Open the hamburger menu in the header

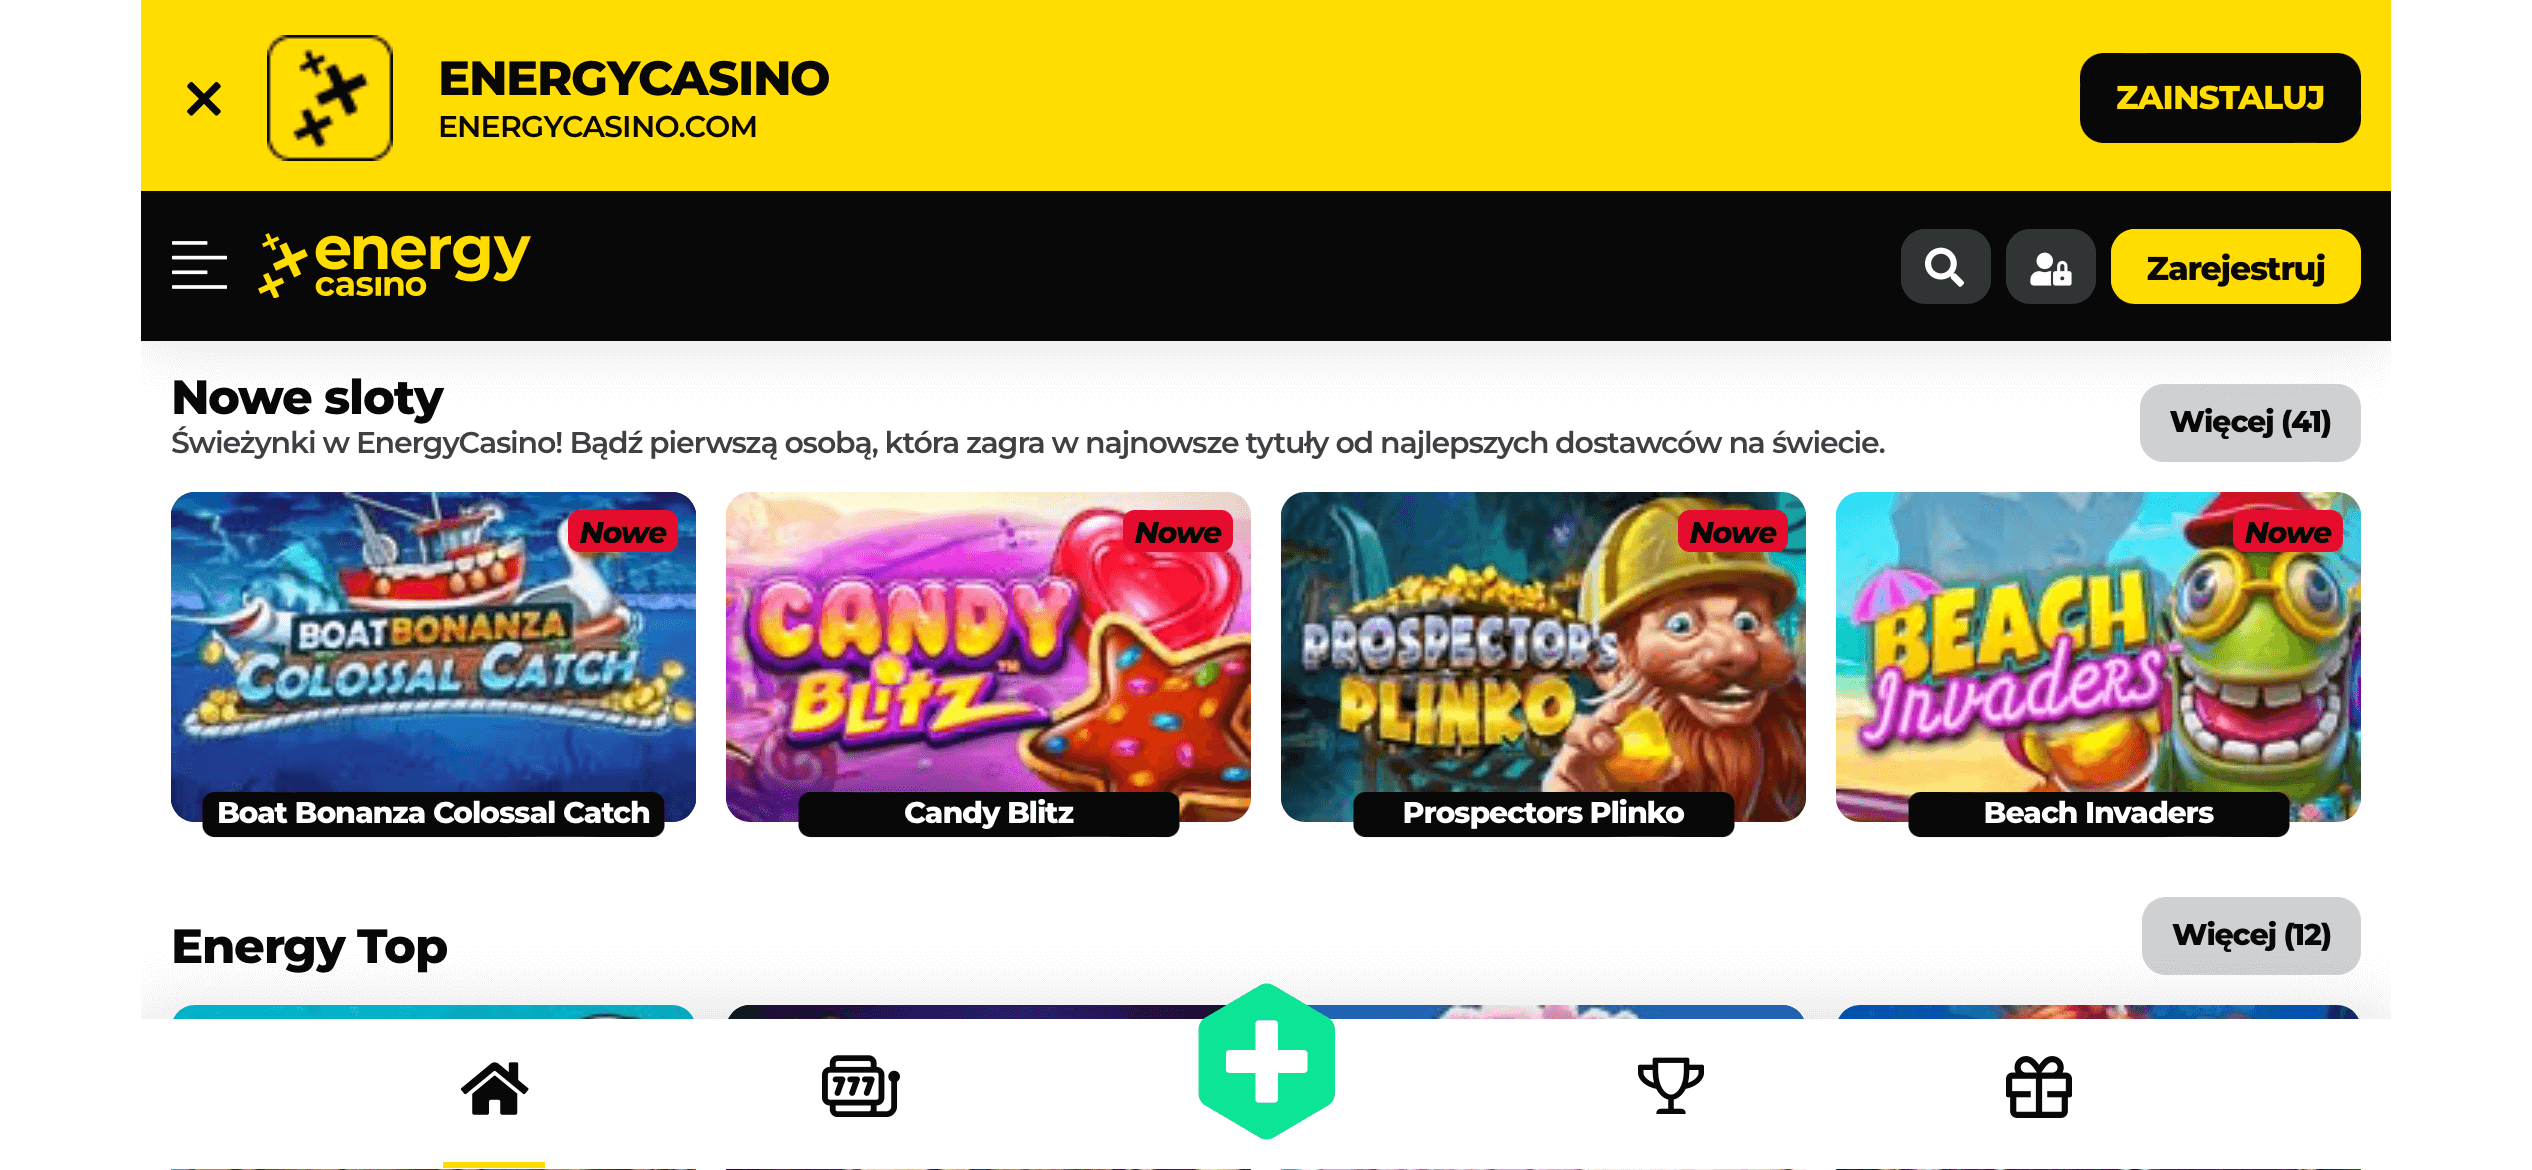pyautogui.click(x=199, y=265)
